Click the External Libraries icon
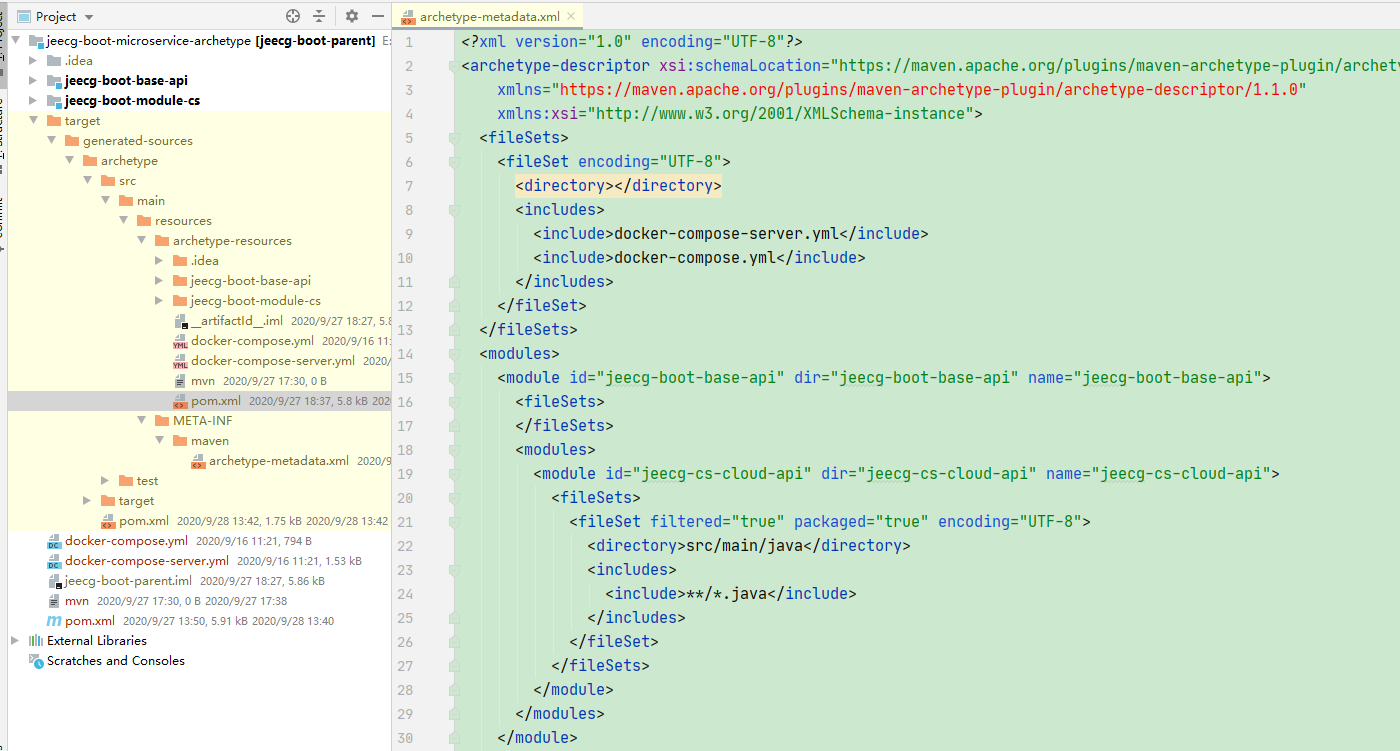1400x751 pixels. point(37,641)
